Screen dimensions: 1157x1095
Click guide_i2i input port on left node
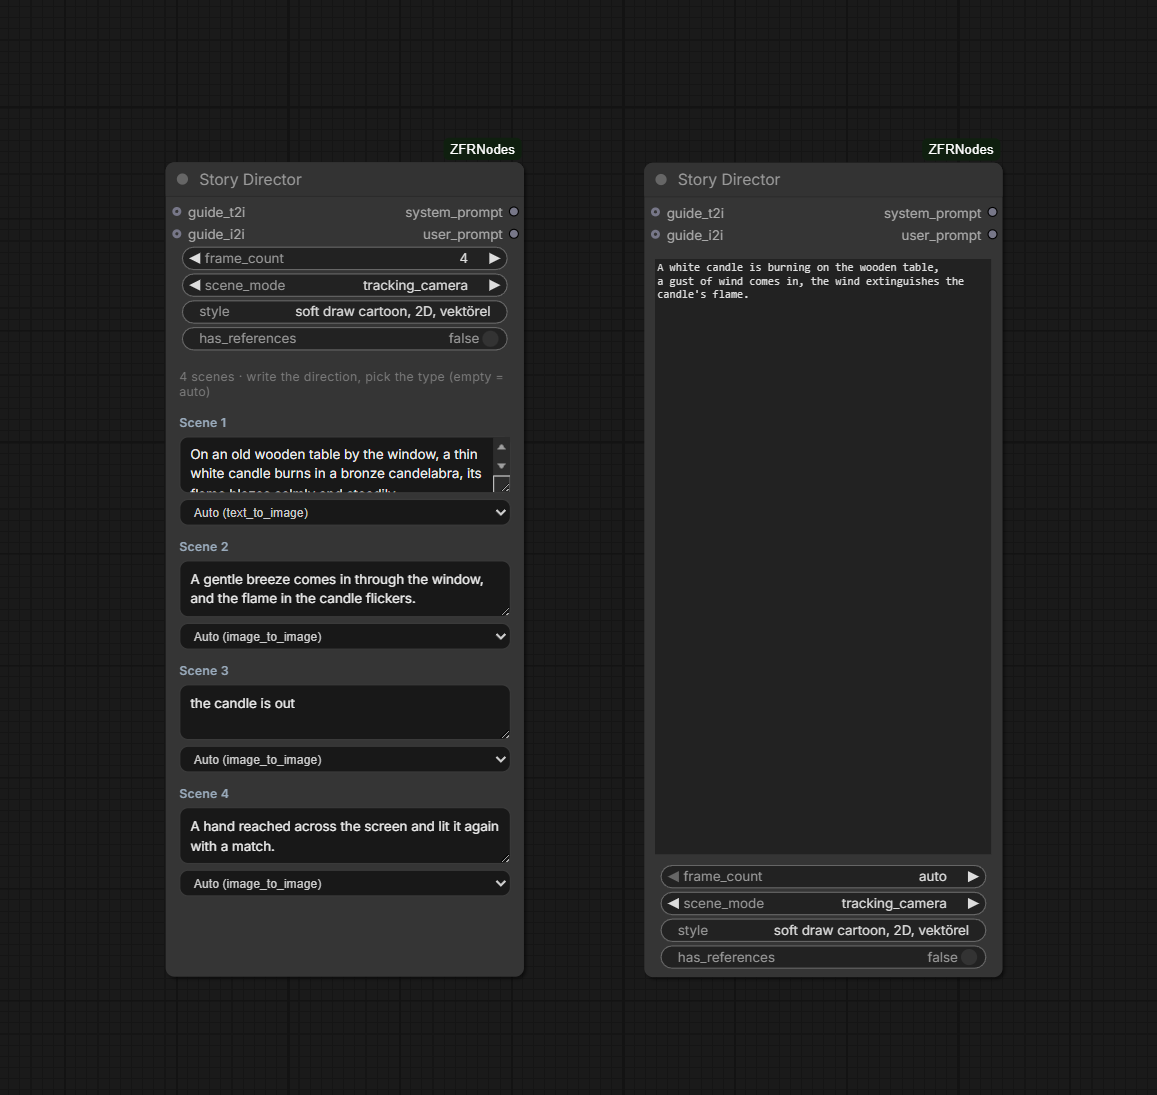tap(177, 234)
